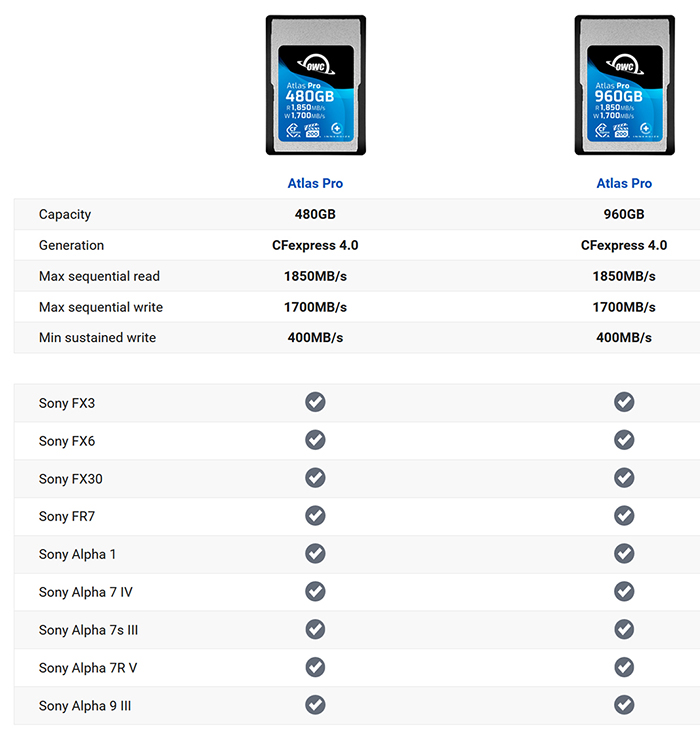Click the Sony FX6 checkmark for 480GB card
This screenshot has height=744, width=700.
pyautogui.click(x=315, y=440)
